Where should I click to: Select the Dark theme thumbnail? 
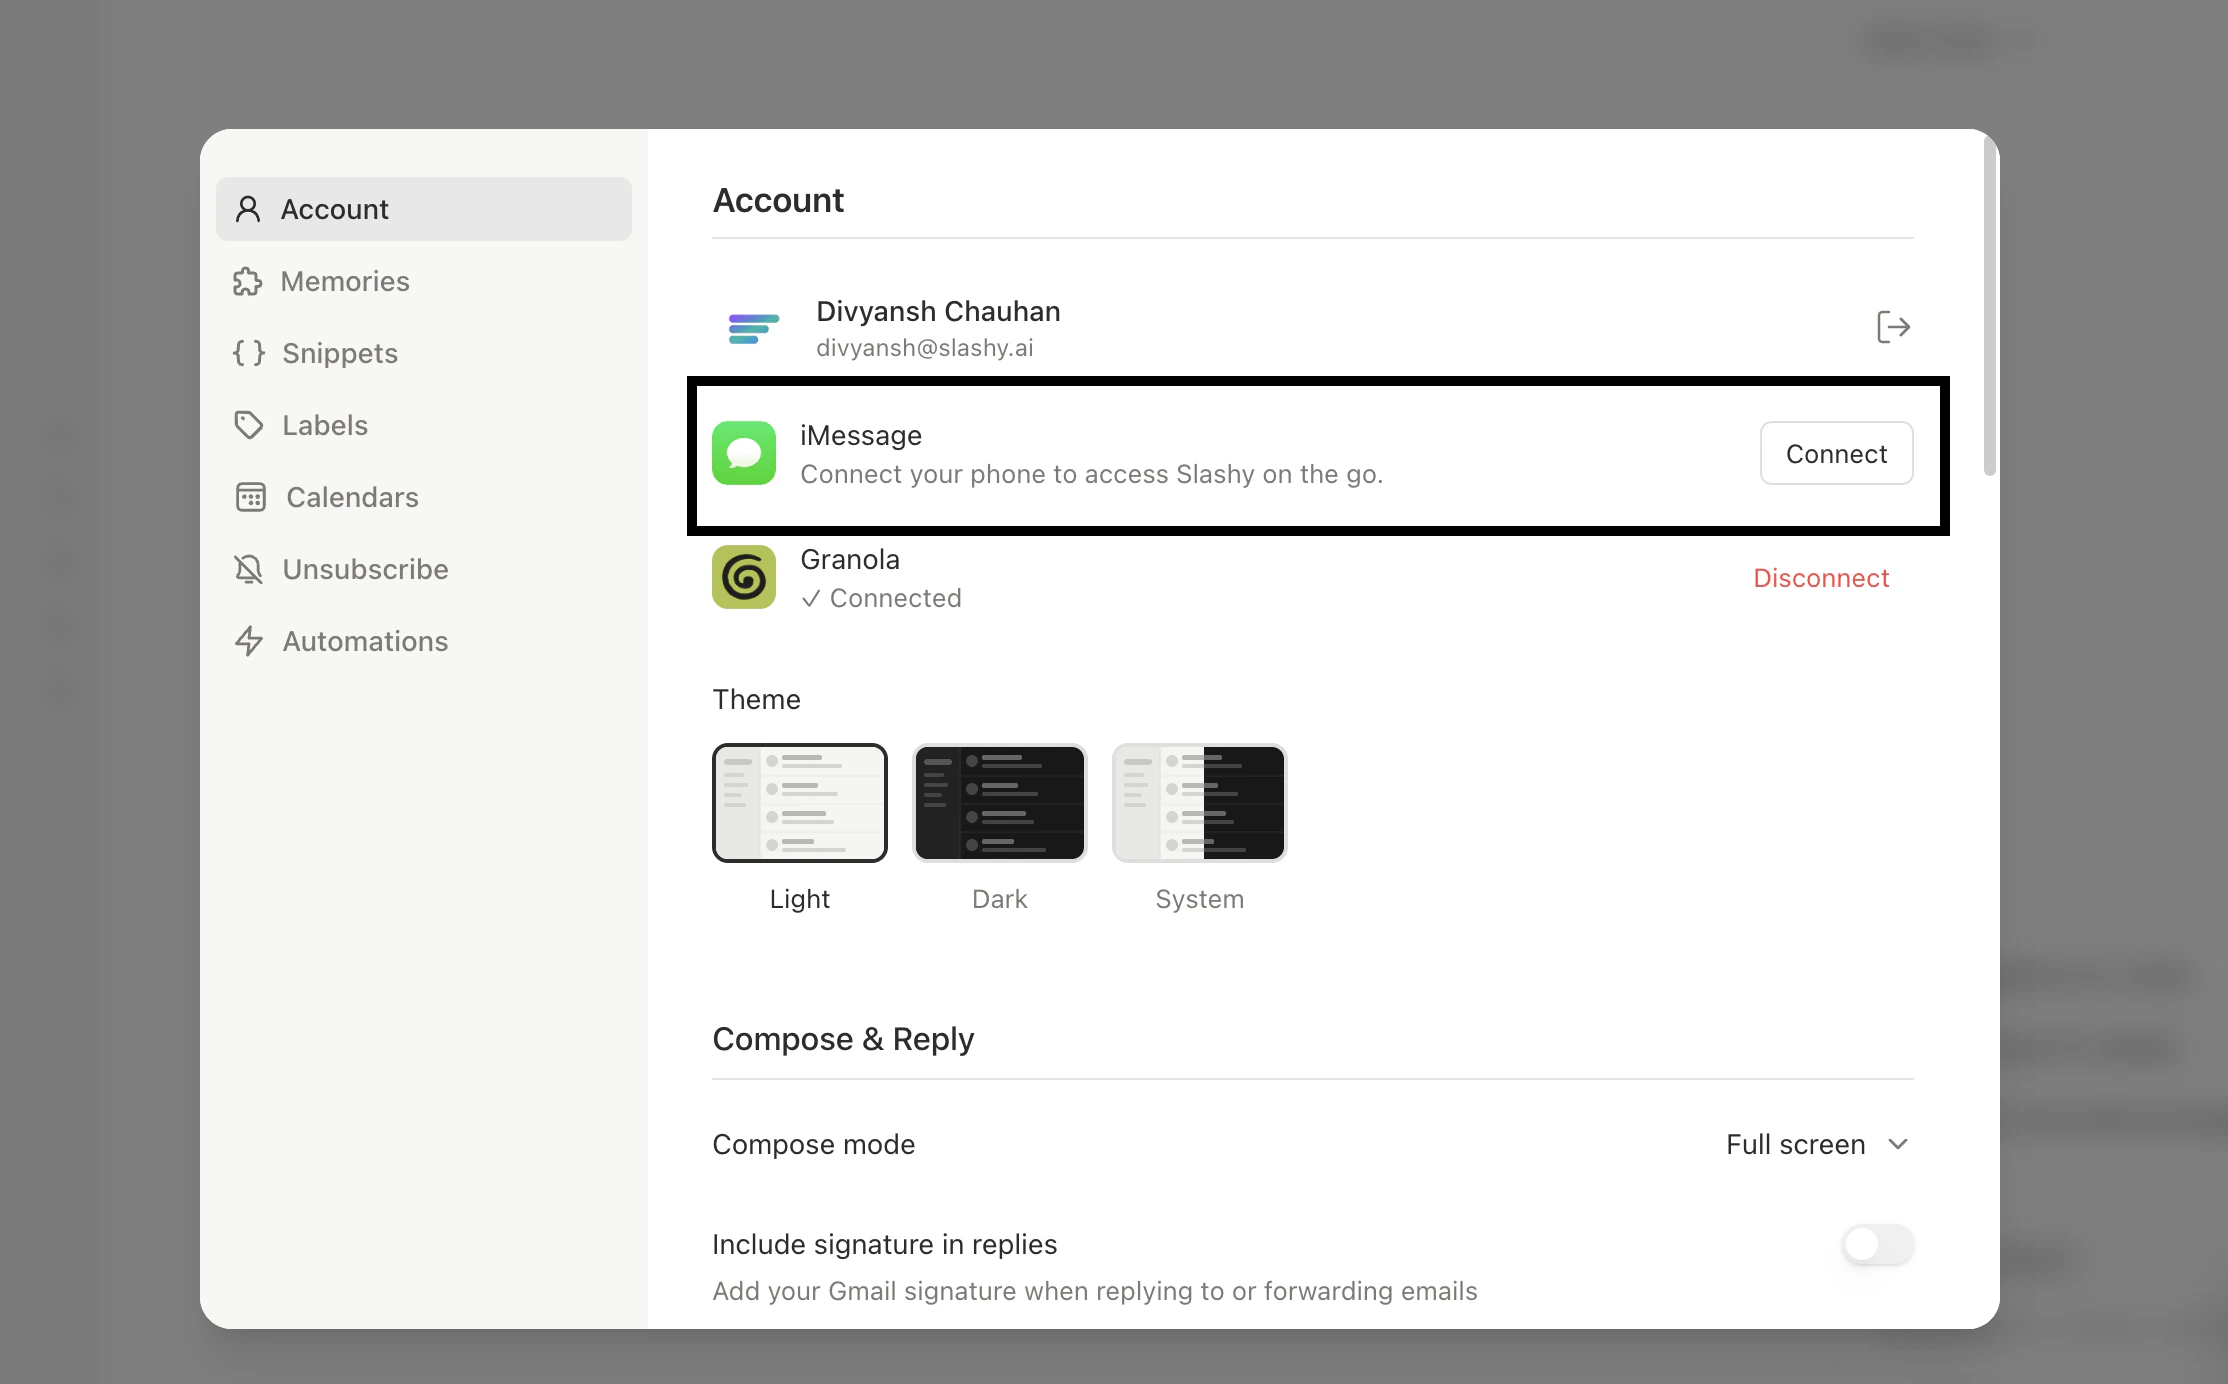click(x=1000, y=803)
